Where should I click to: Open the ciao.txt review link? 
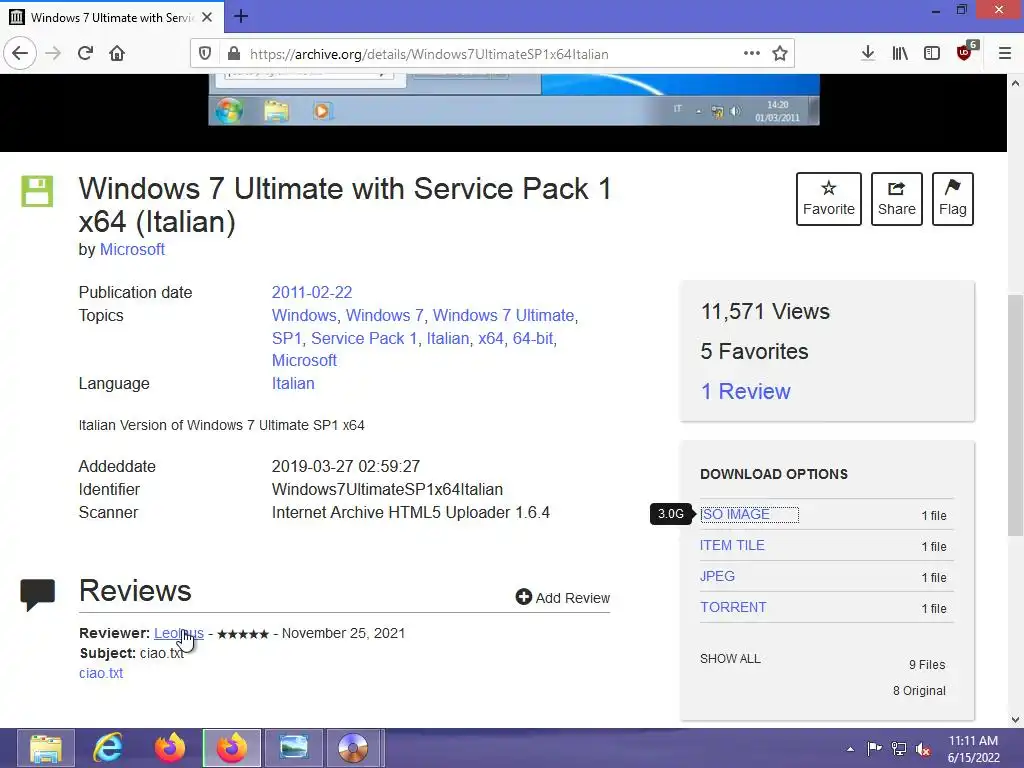(101, 673)
